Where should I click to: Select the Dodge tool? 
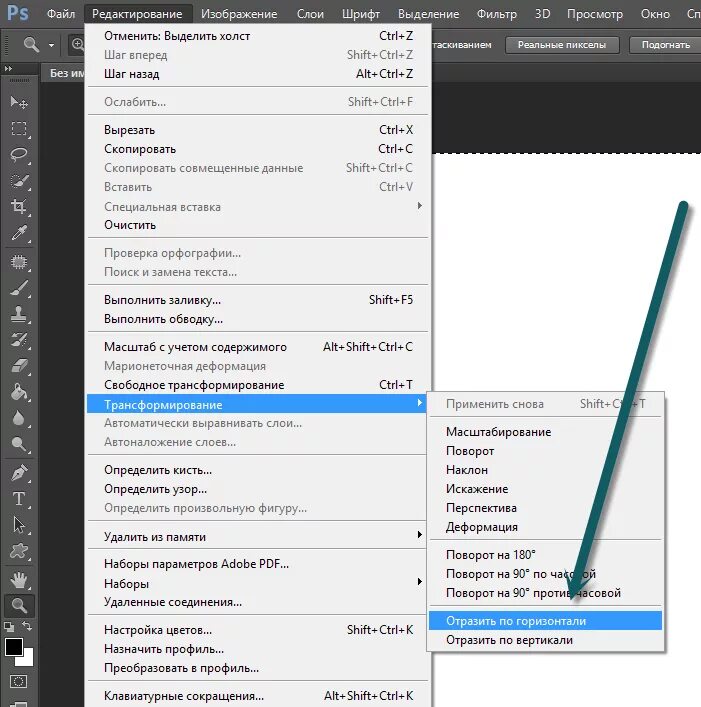click(18, 444)
